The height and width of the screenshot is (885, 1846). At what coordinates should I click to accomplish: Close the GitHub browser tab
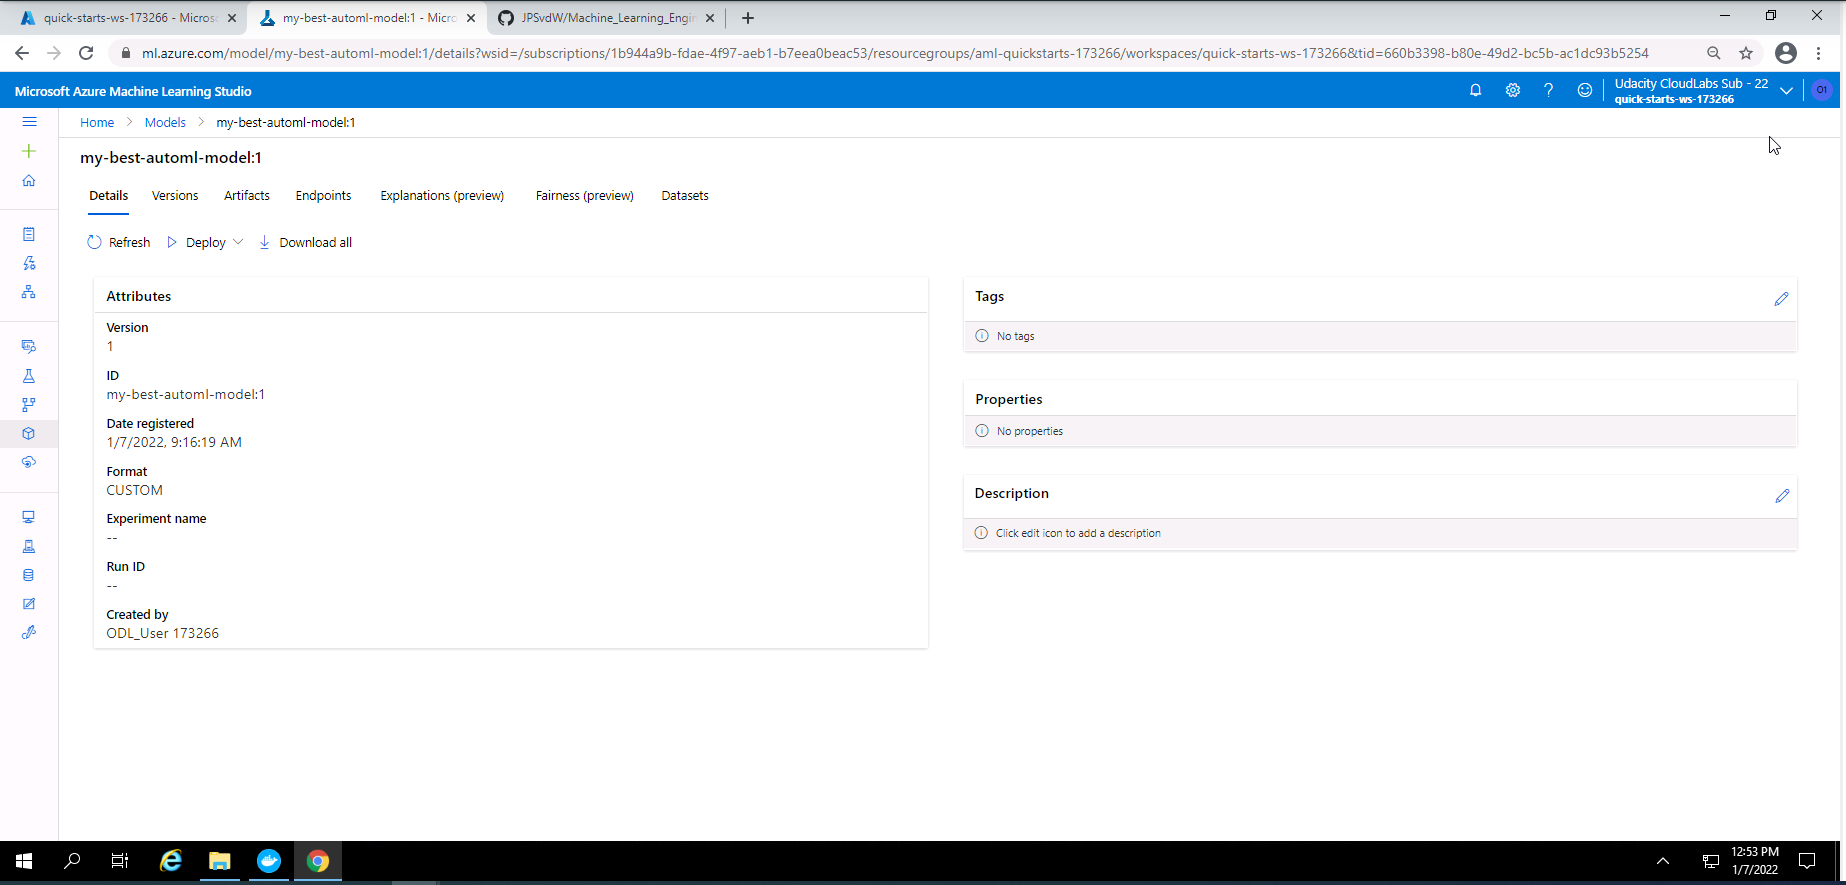tap(710, 18)
